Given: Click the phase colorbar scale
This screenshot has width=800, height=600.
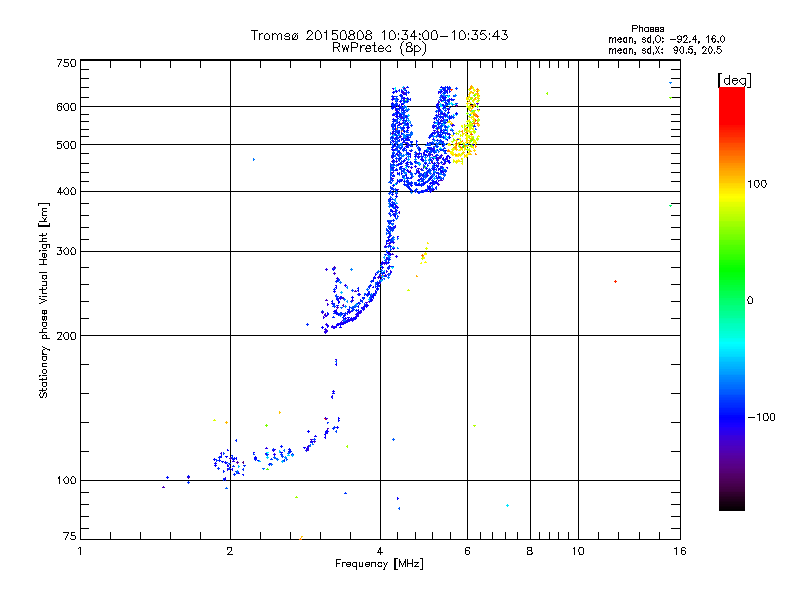Looking at the screenshot, I should pyautogui.click(x=732, y=298).
